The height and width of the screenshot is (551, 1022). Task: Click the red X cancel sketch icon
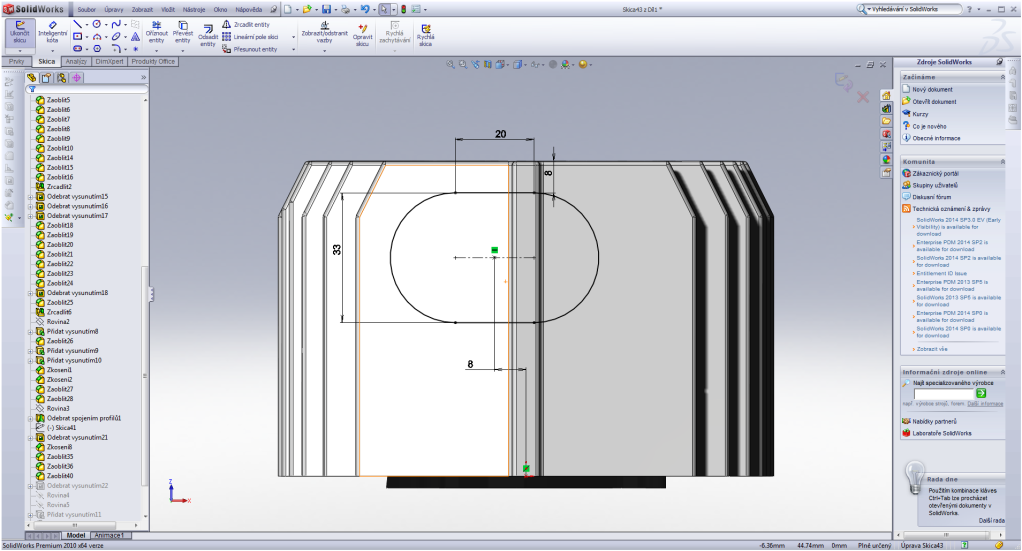863,97
